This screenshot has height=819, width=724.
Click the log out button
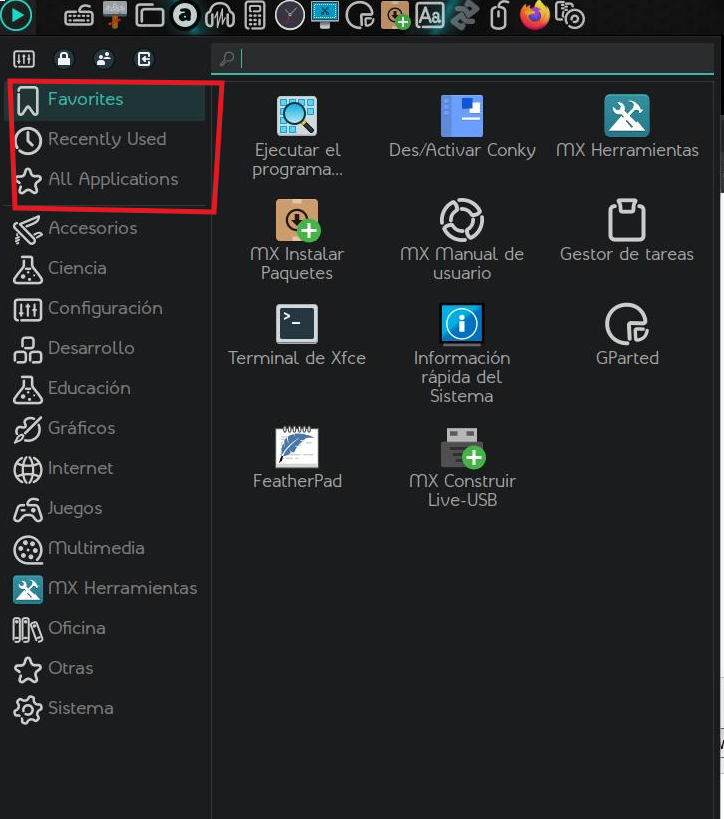coord(144,59)
